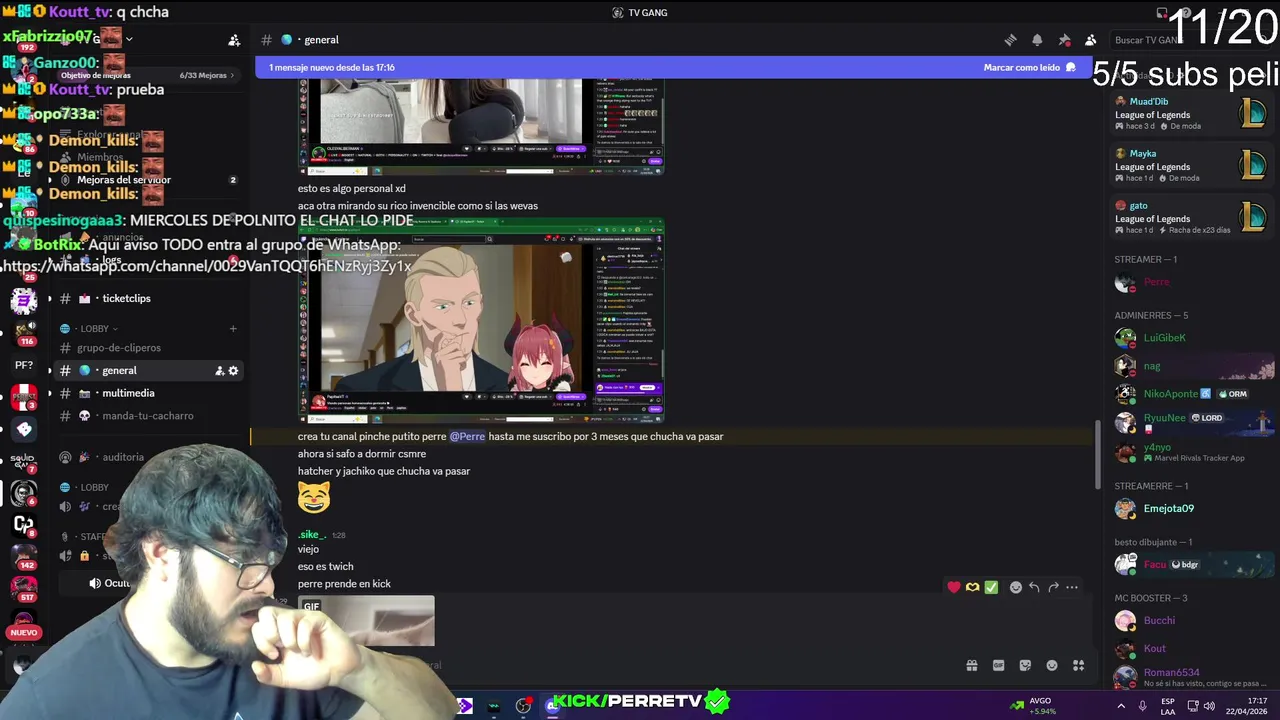Open server icon with 142 badge

click(x=24, y=555)
